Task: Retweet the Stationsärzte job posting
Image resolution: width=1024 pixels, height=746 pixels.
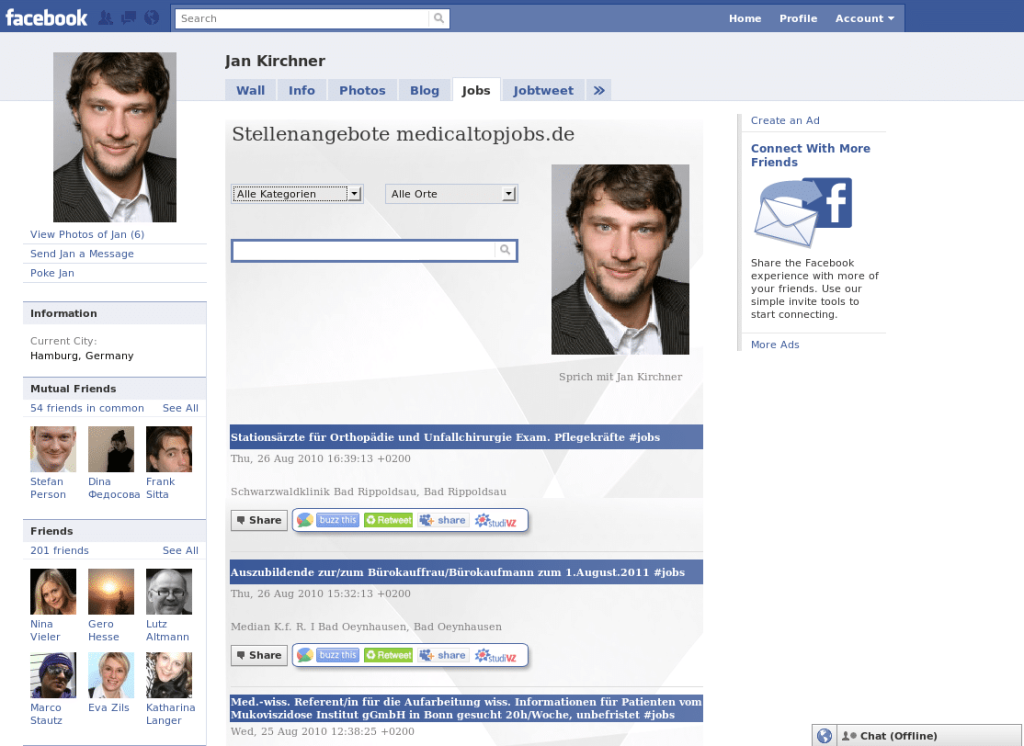Action: pos(389,520)
